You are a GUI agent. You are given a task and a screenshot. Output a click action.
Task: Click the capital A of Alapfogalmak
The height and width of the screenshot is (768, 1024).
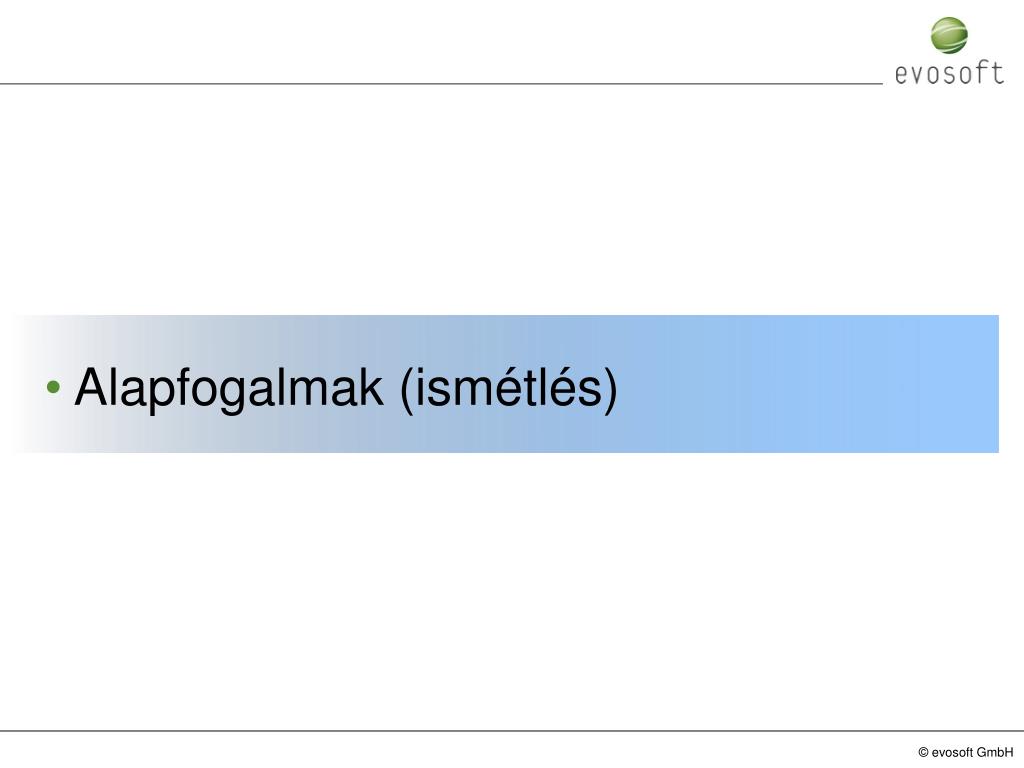pos(91,387)
